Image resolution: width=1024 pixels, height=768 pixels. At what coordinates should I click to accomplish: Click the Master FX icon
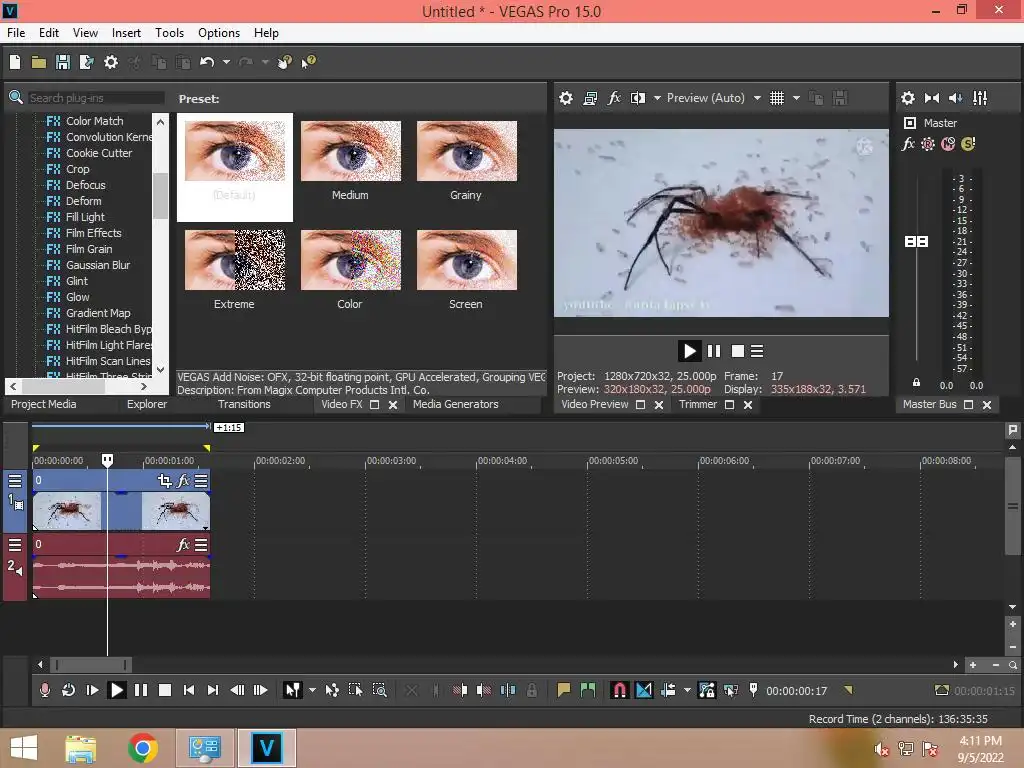908,144
